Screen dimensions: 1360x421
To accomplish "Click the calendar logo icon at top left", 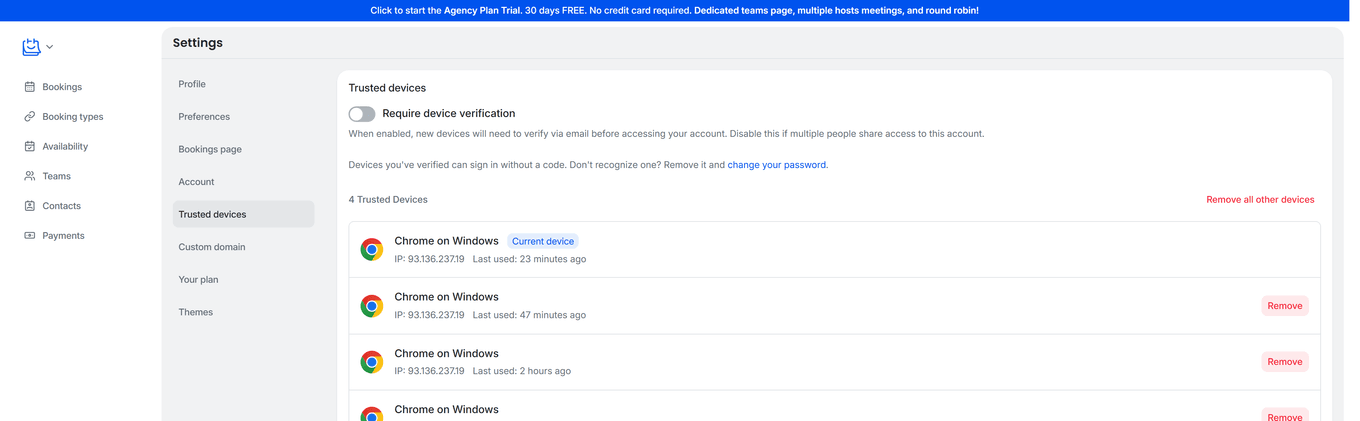I will pyautogui.click(x=31, y=47).
